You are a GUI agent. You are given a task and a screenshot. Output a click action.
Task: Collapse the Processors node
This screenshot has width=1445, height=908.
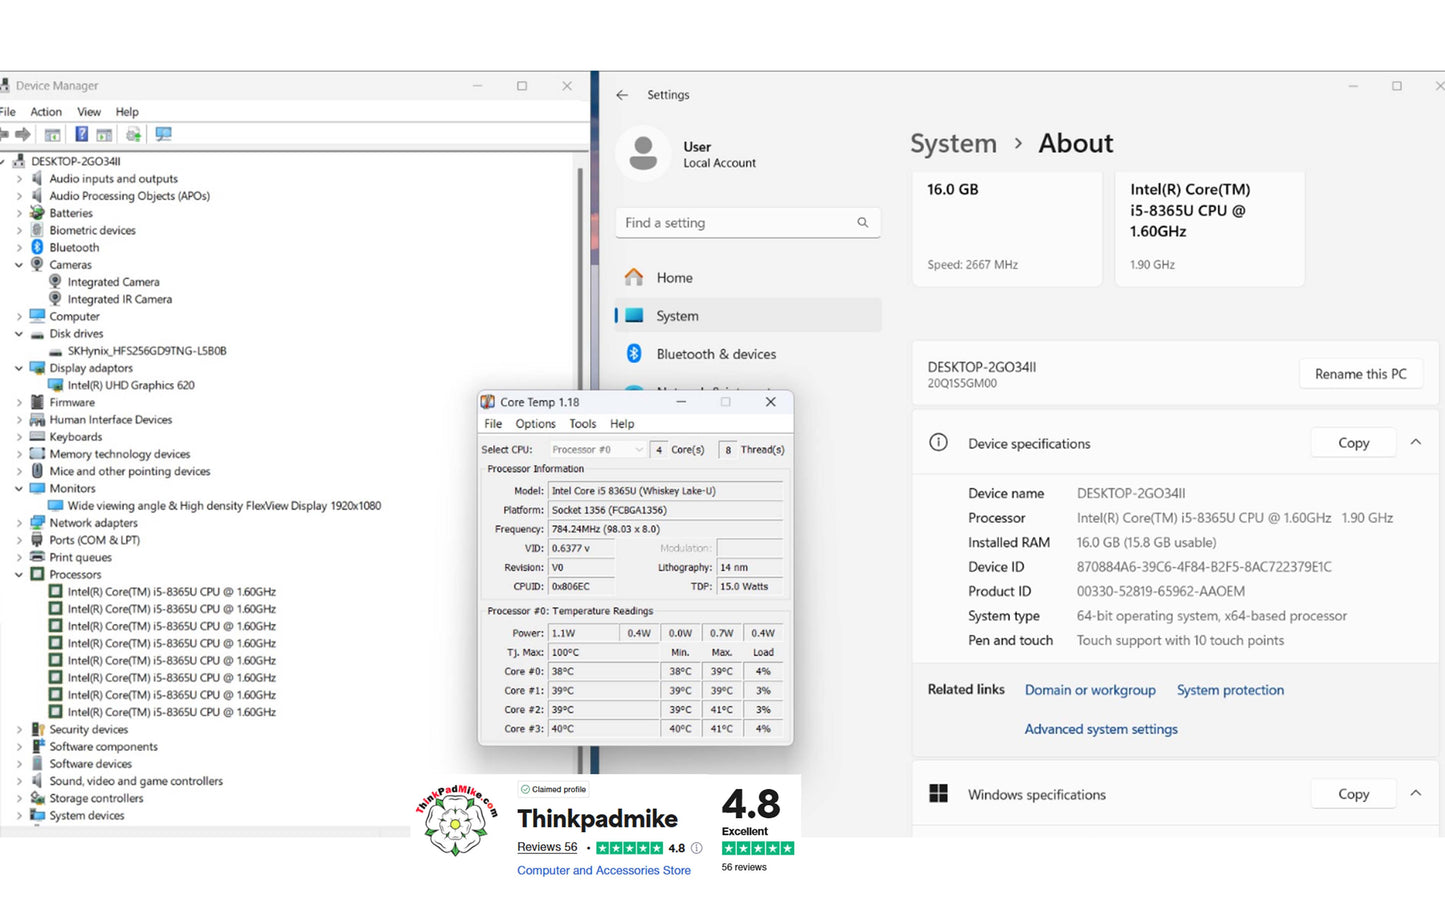pyautogui.click(x=19, y=575)
